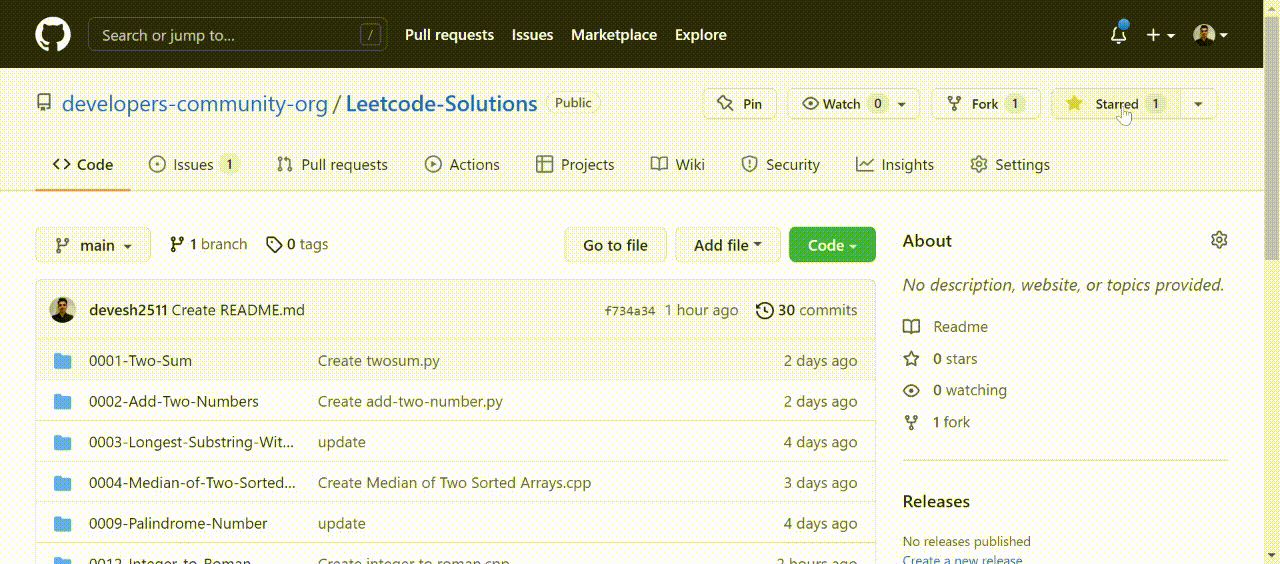Open the green Code dropdown

(x=831, y=245)
